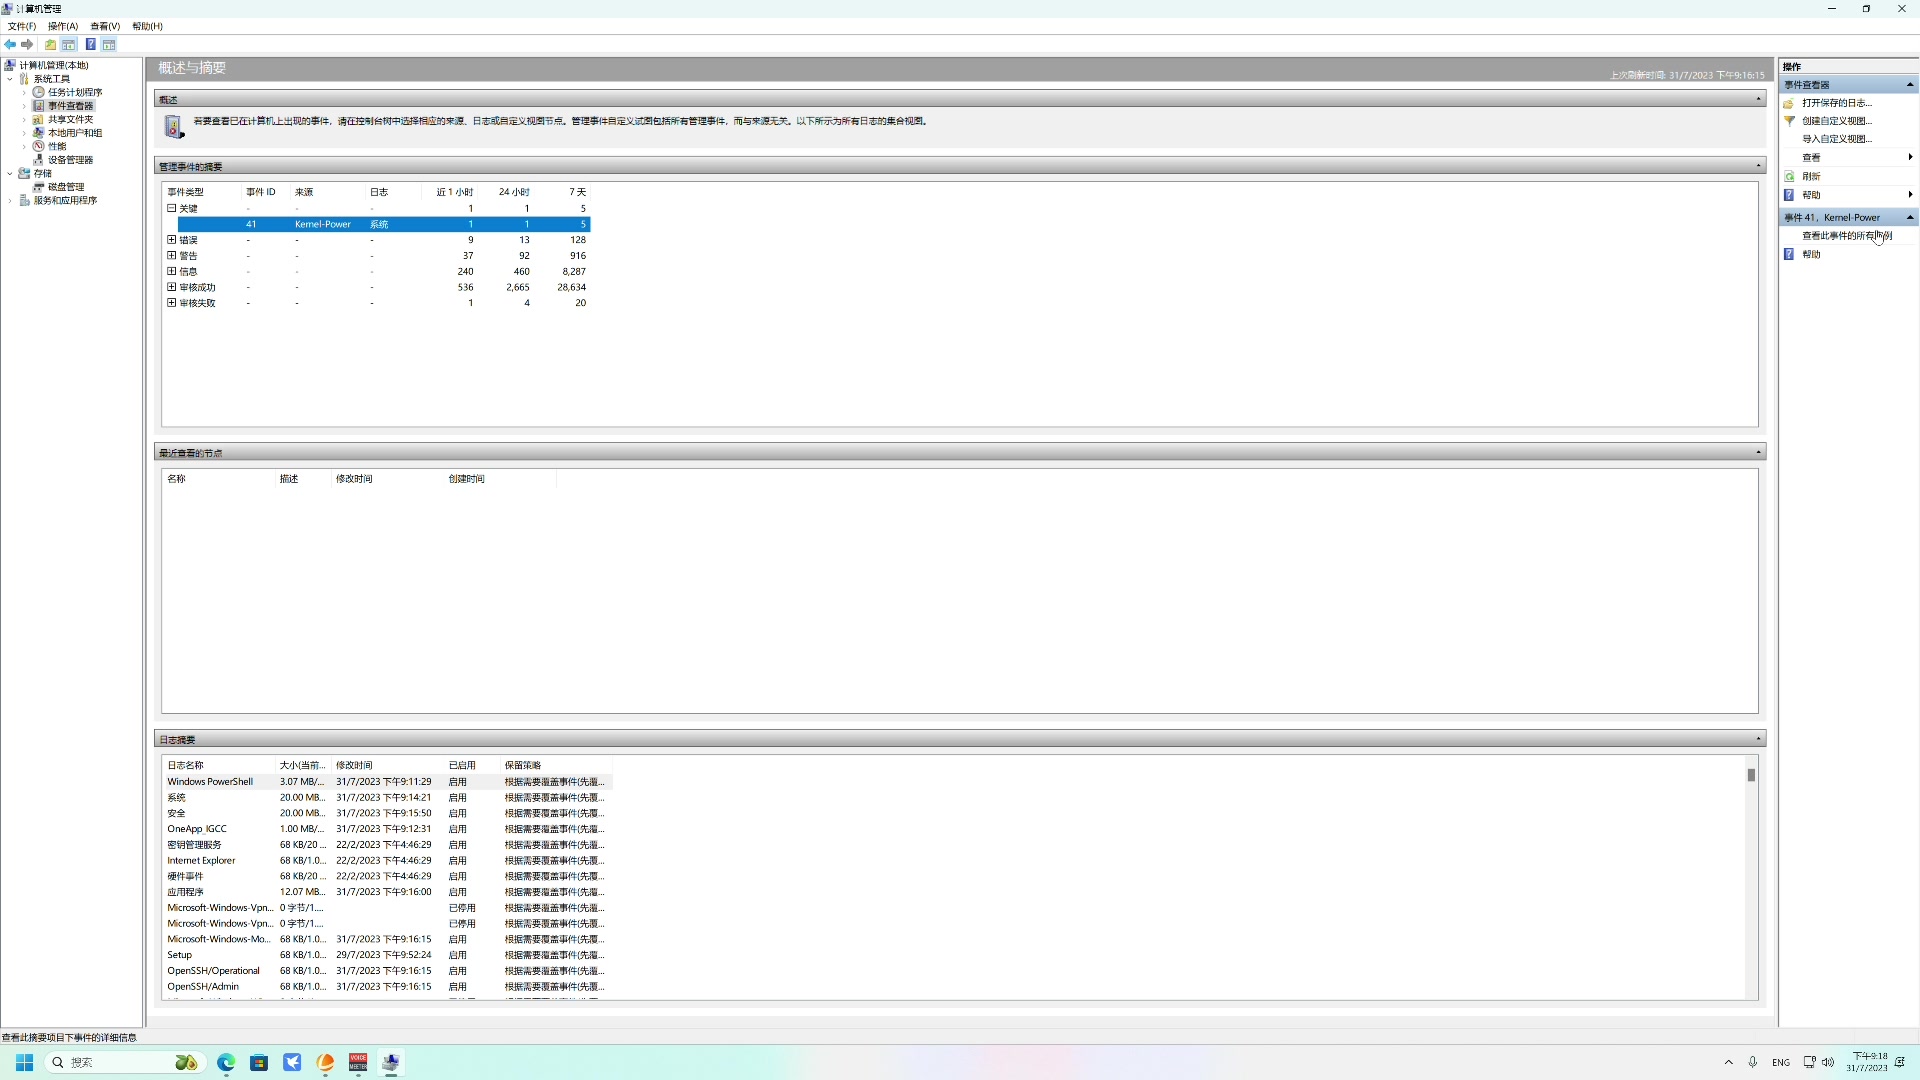Open the 查看(V) menu
The image size is (1920, 1080).
[x=104, y=26]
